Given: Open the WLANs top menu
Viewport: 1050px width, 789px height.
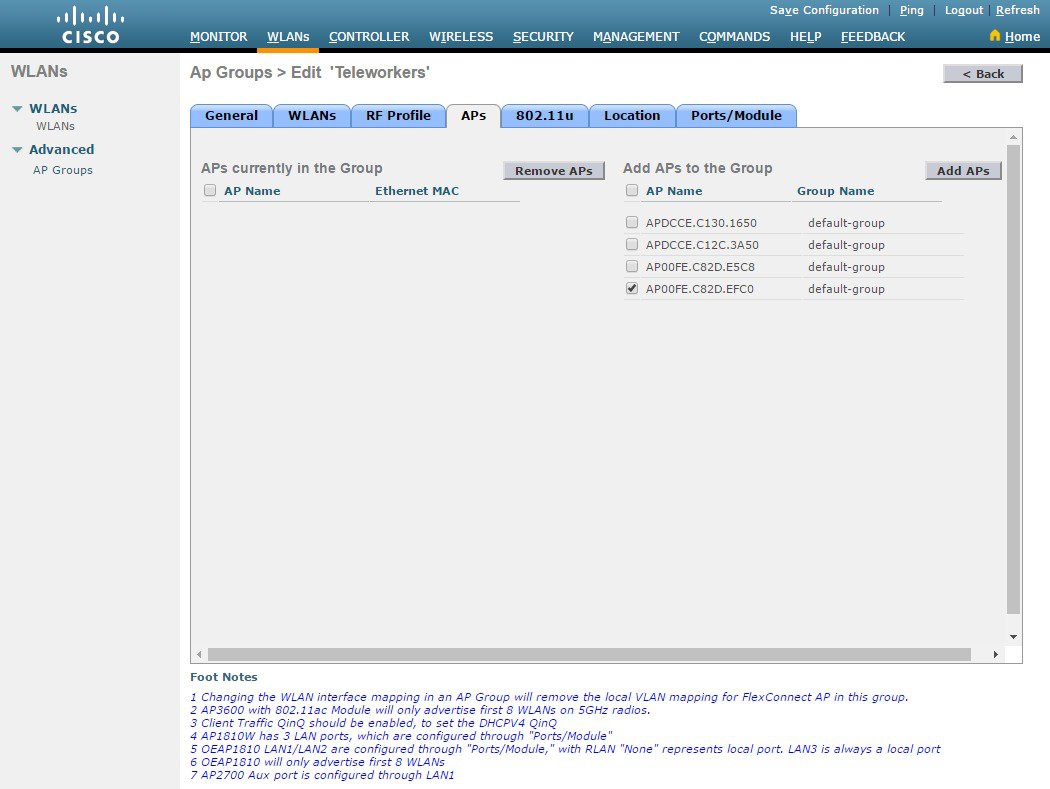Looking at the screenshot, I should pos(288,37).
